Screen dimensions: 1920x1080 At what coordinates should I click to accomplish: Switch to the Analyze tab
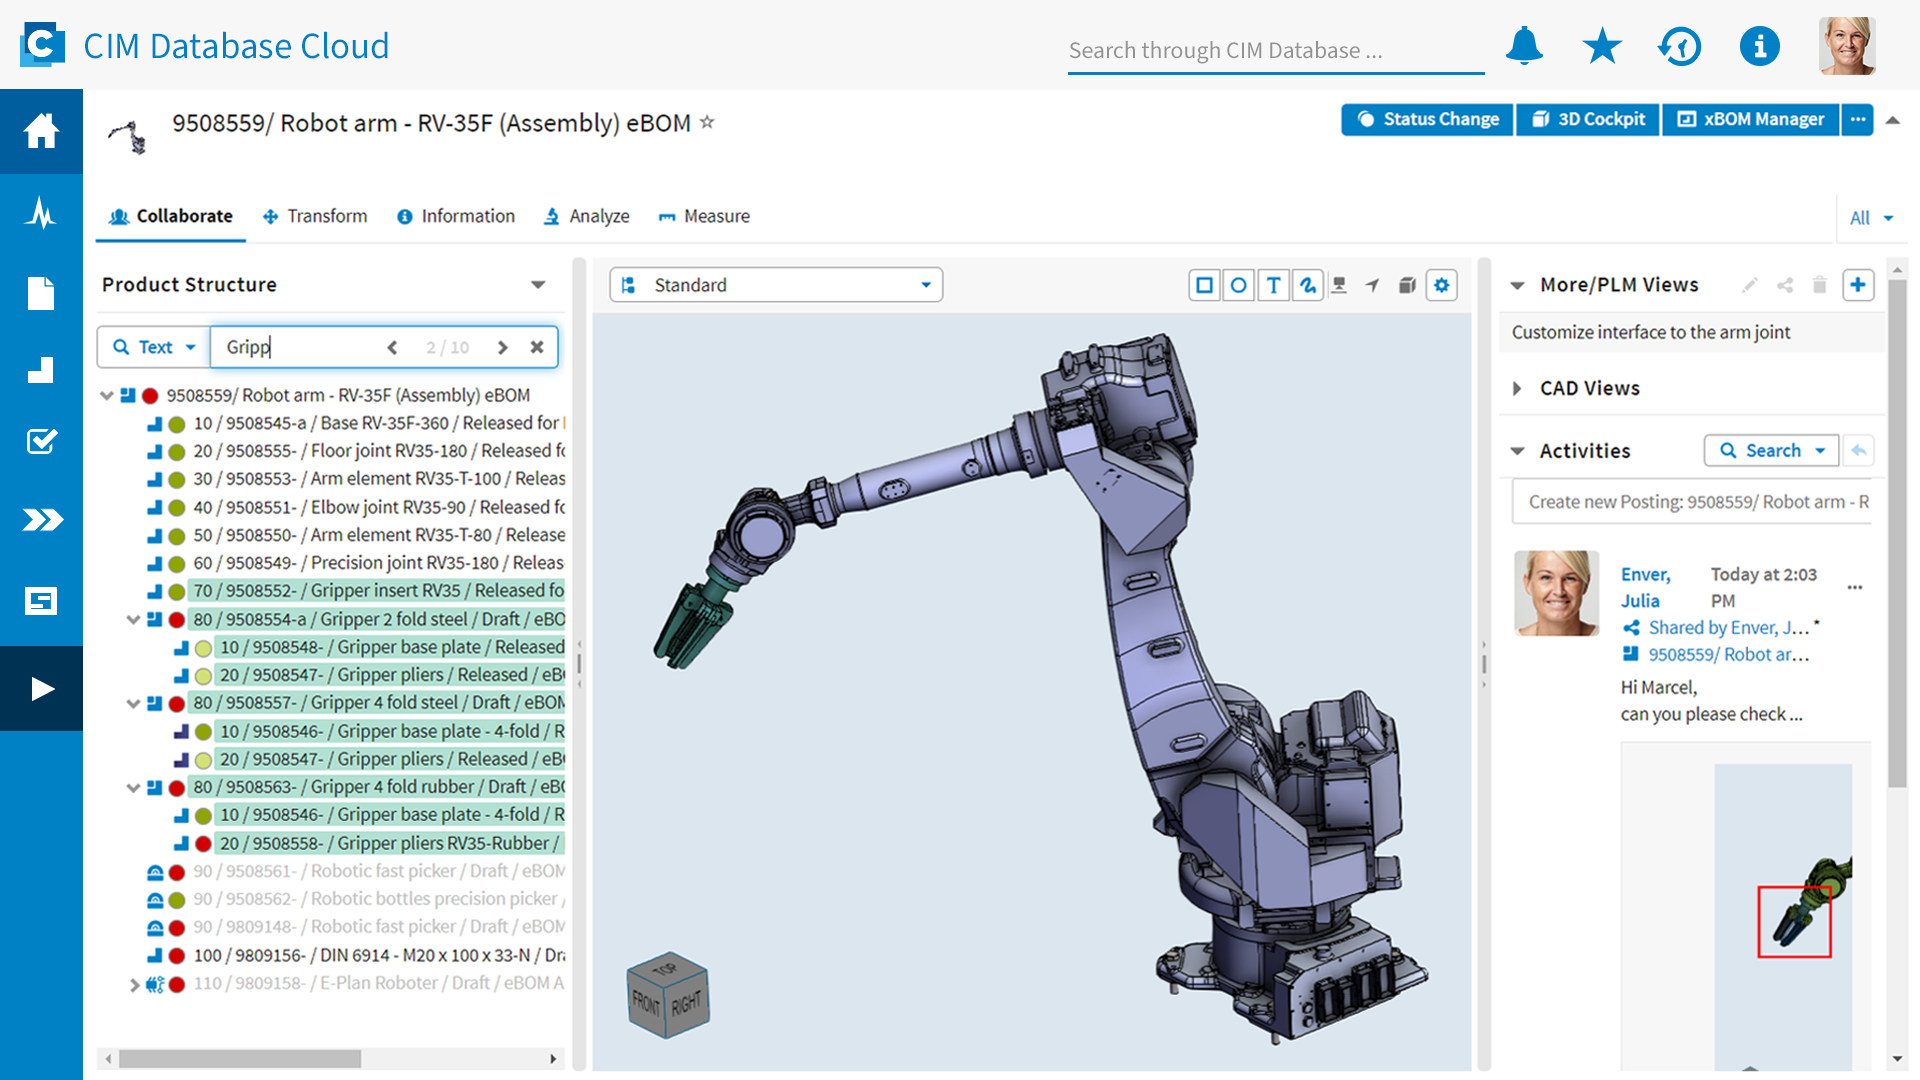pyautogui.click(x=586, y=216)
